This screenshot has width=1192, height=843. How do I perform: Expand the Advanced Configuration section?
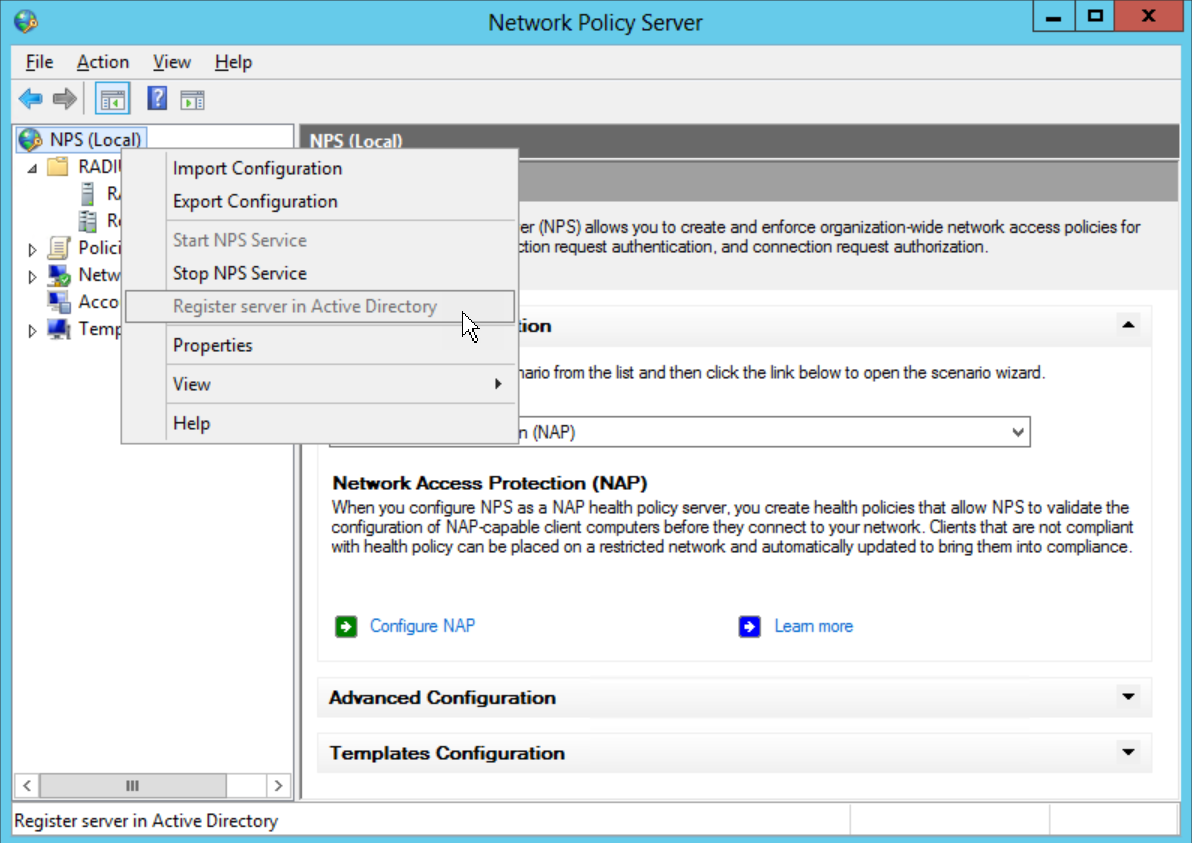point(1128,697)
